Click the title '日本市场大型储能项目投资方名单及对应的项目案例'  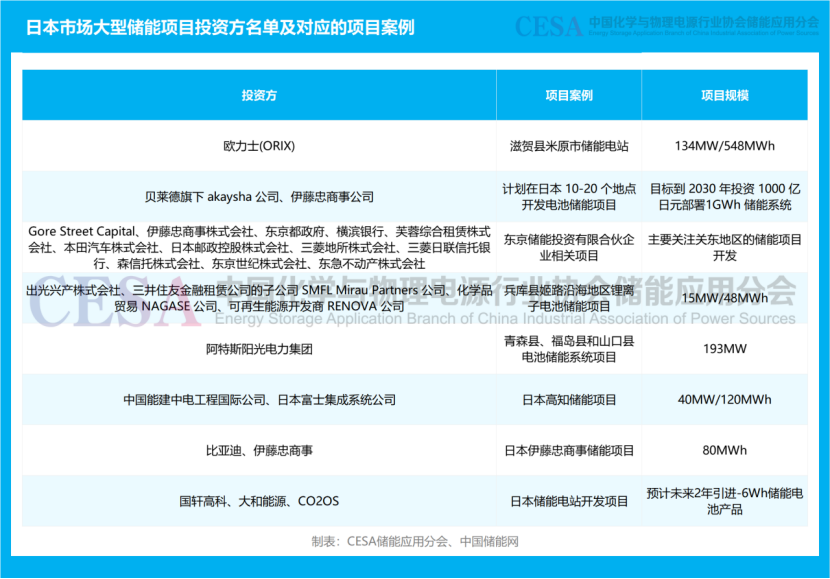pos(220,28)
